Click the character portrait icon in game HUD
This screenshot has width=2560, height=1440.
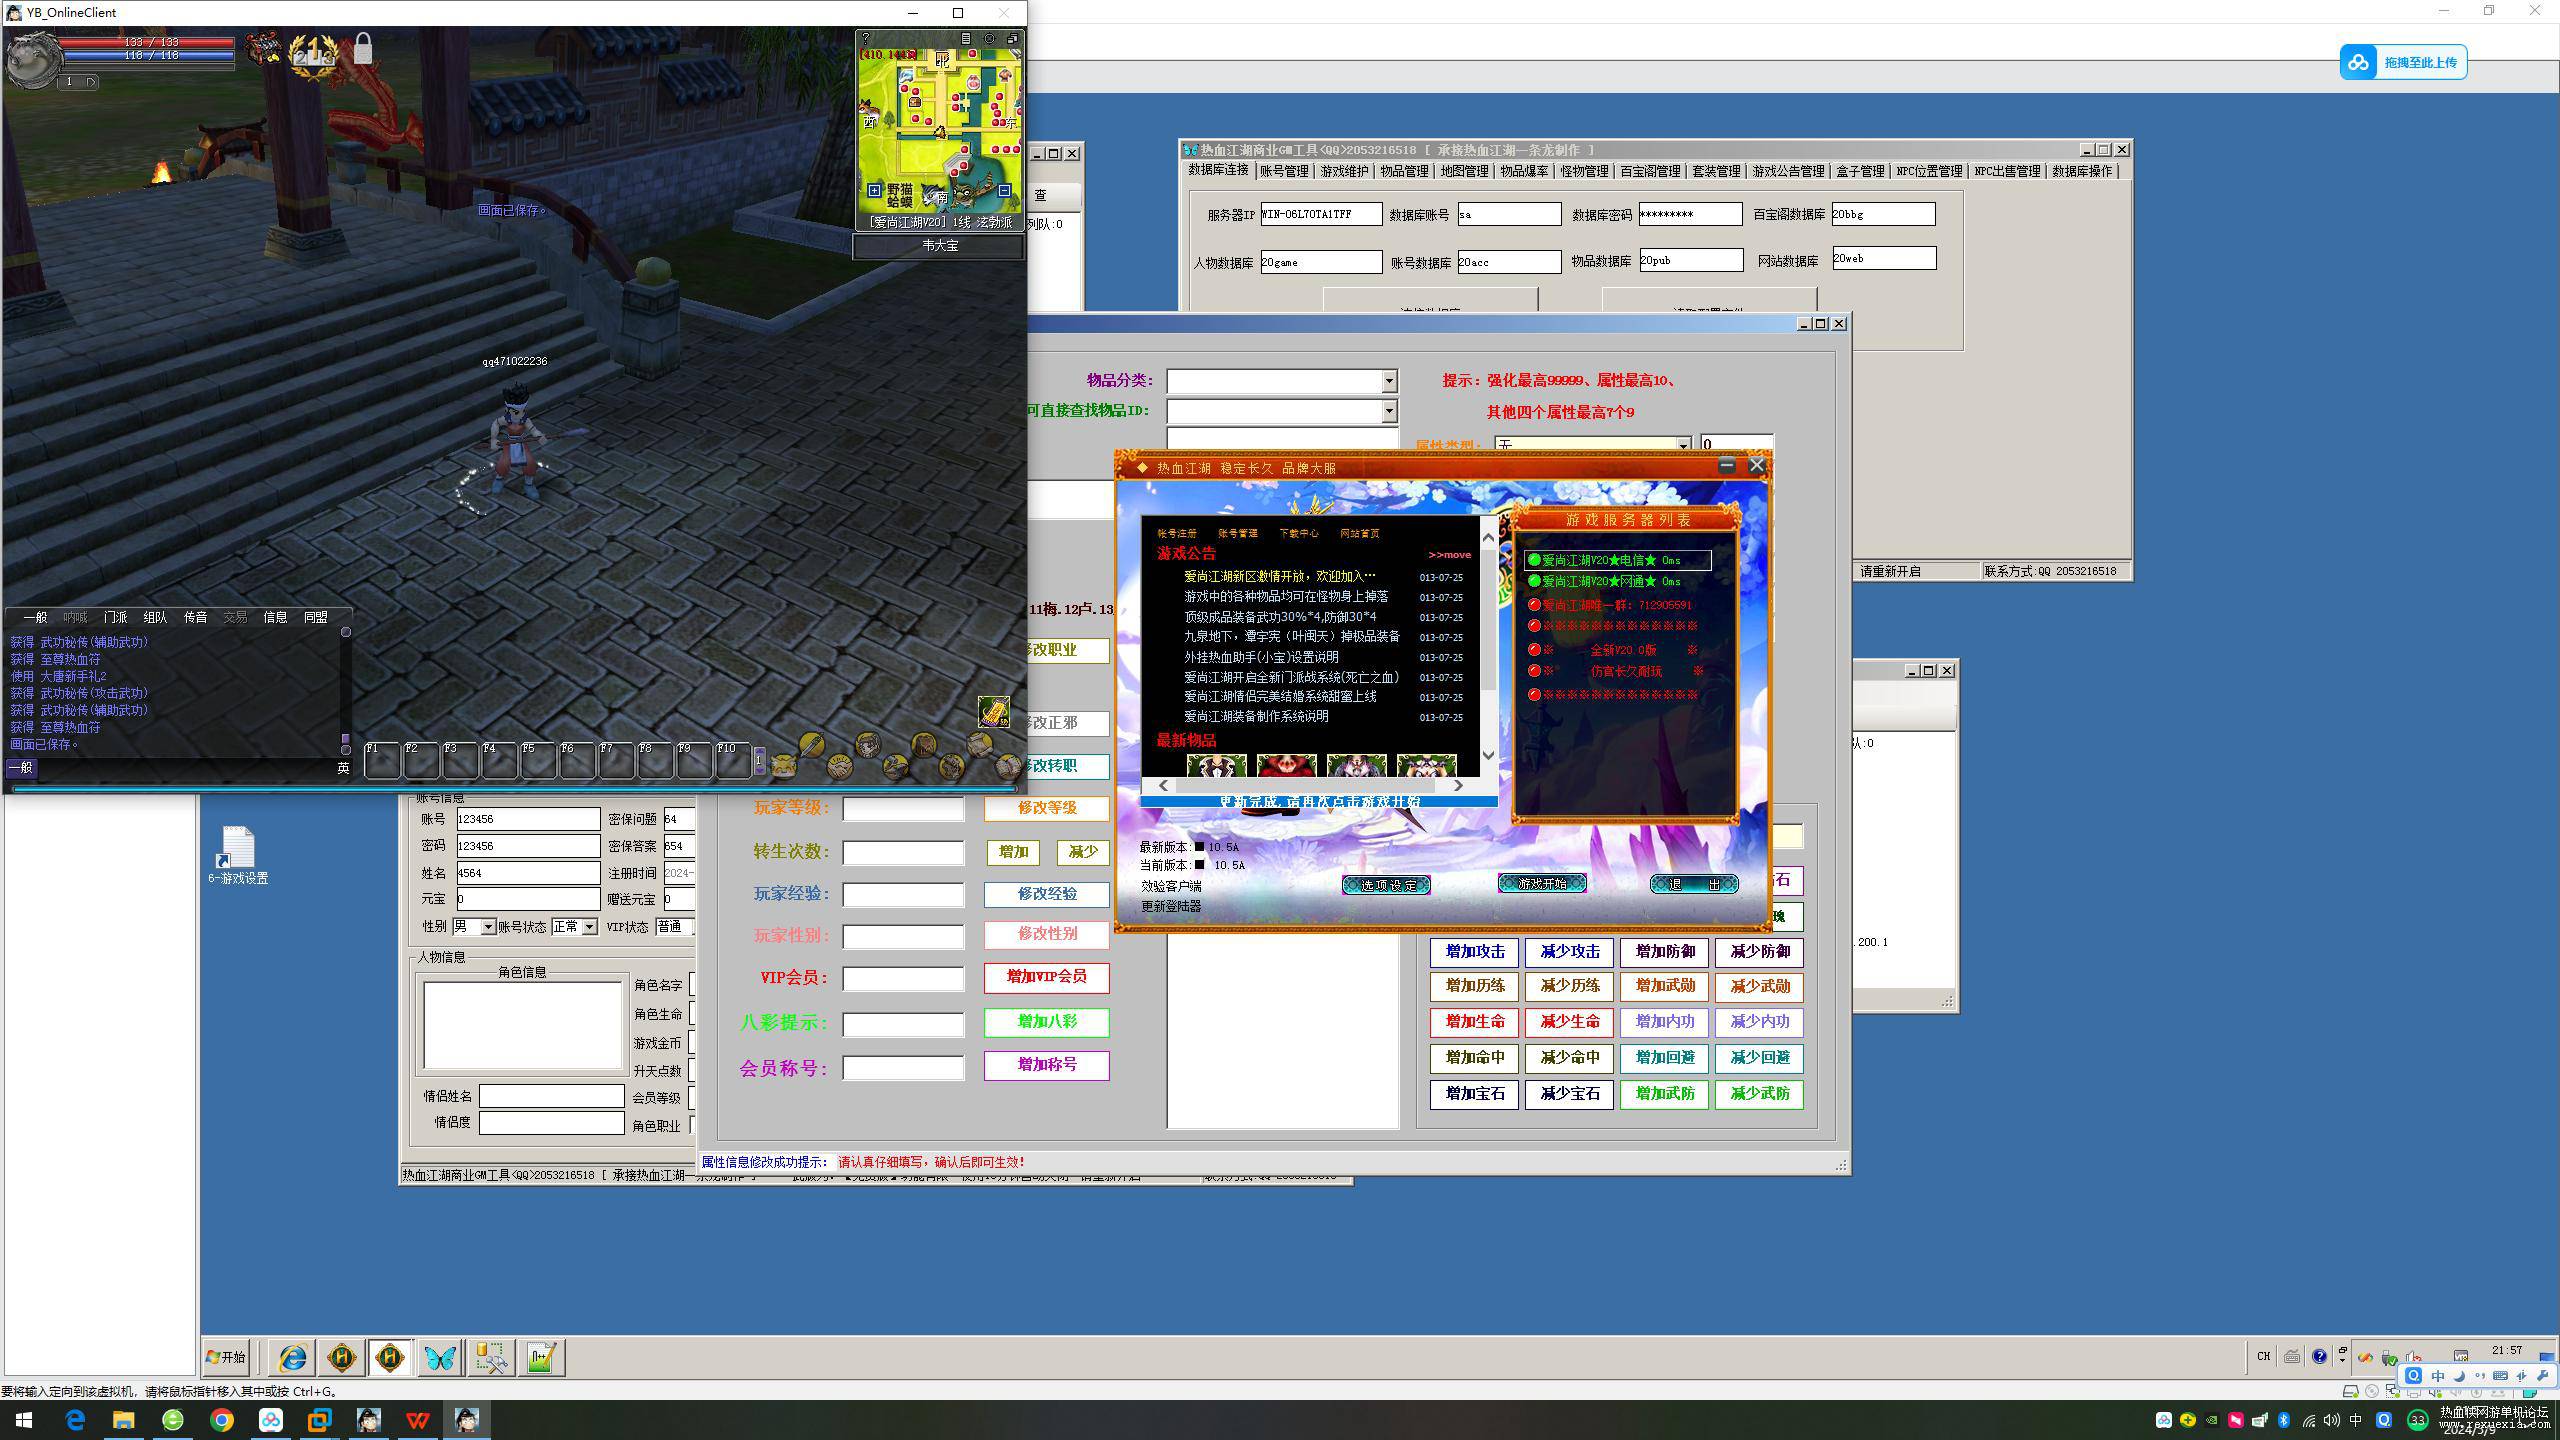point(867,744)
